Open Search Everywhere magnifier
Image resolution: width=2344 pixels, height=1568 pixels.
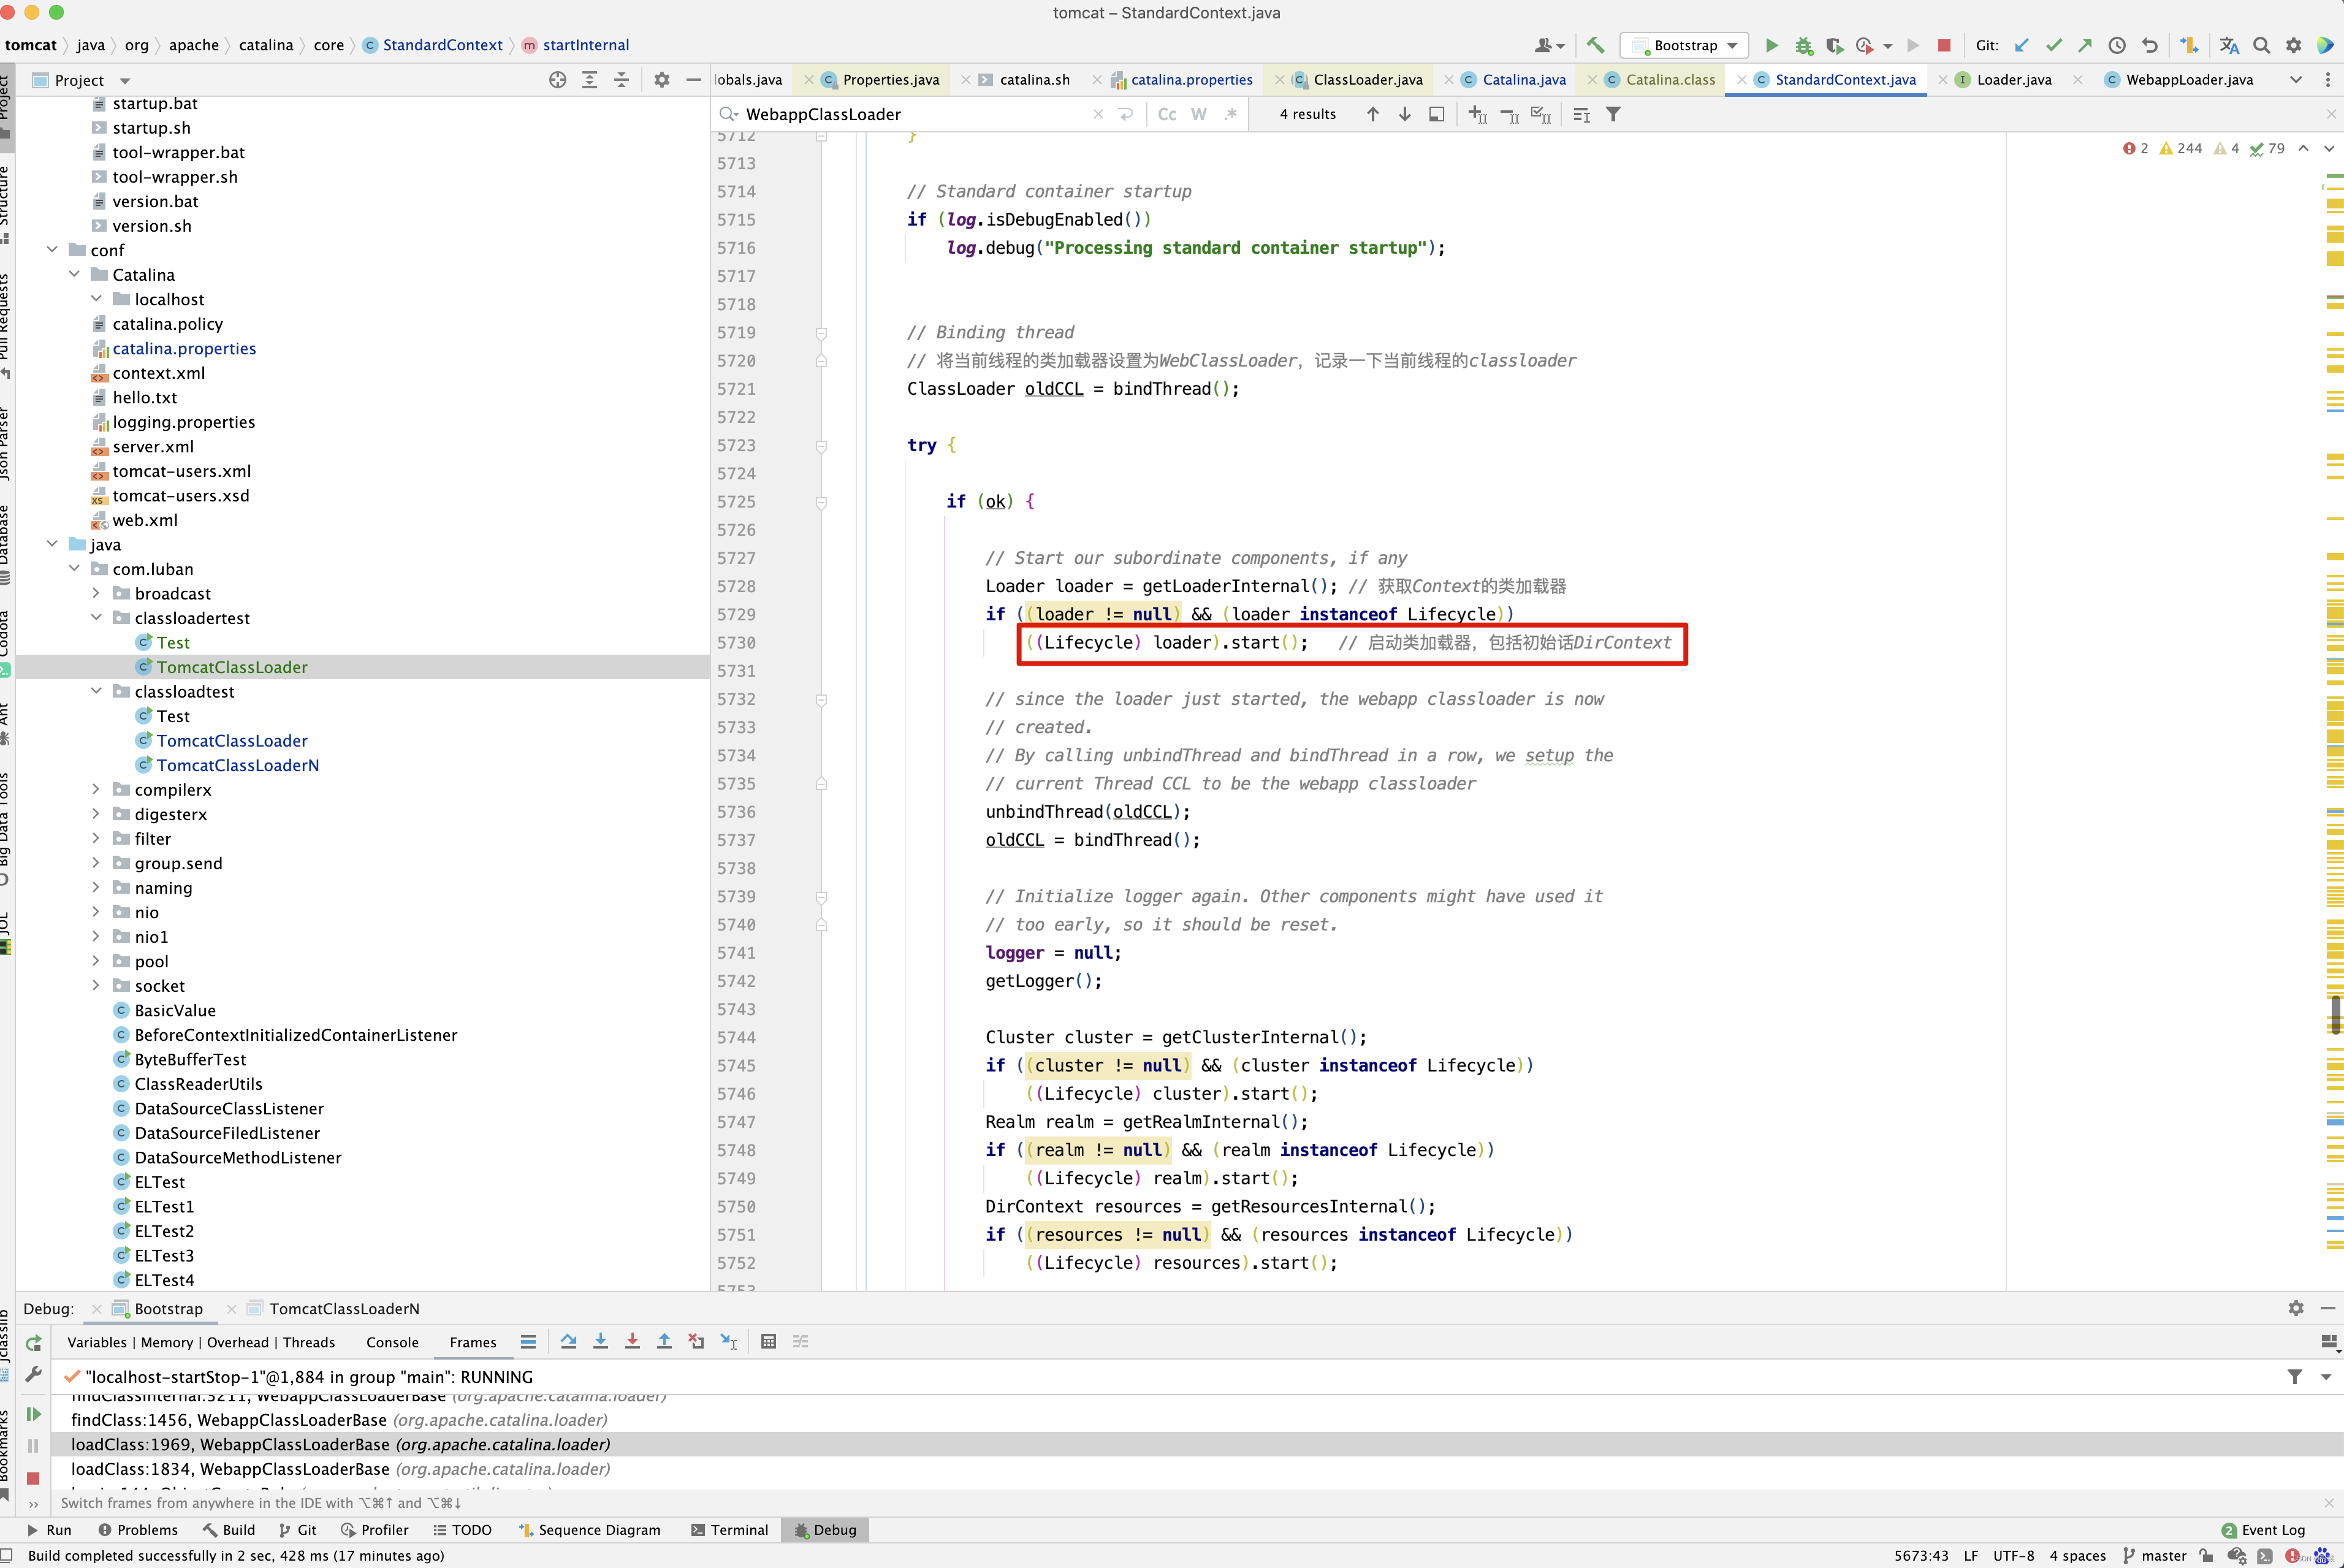(2262, 45)
